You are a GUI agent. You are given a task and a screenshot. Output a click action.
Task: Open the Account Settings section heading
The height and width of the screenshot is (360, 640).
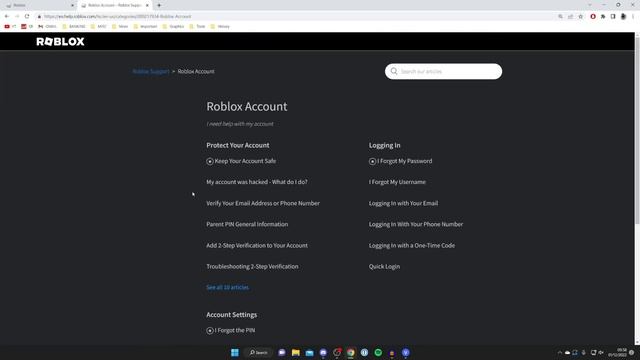point(231,315)
